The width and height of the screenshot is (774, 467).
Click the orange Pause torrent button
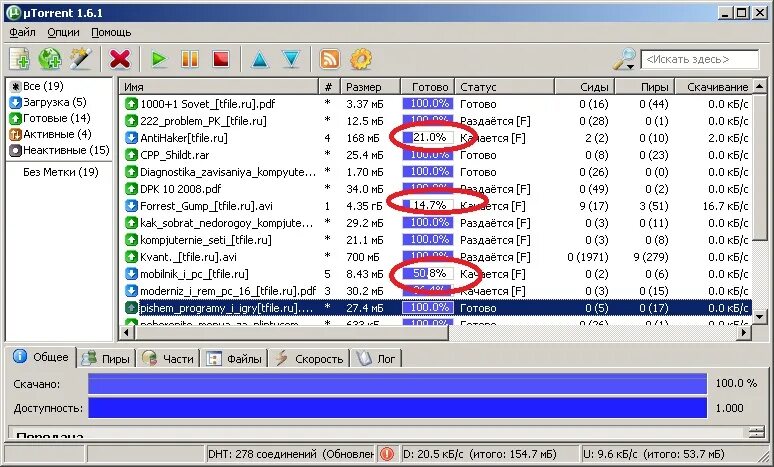190,59
